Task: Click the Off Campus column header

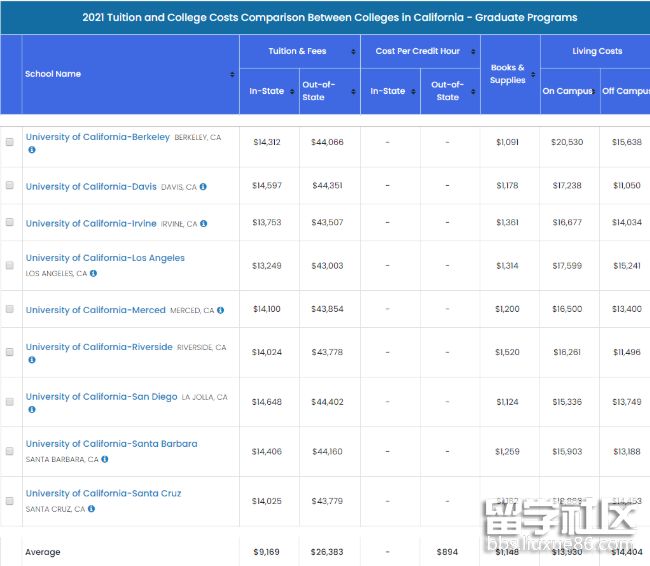Action: click(x=625, y=91)
